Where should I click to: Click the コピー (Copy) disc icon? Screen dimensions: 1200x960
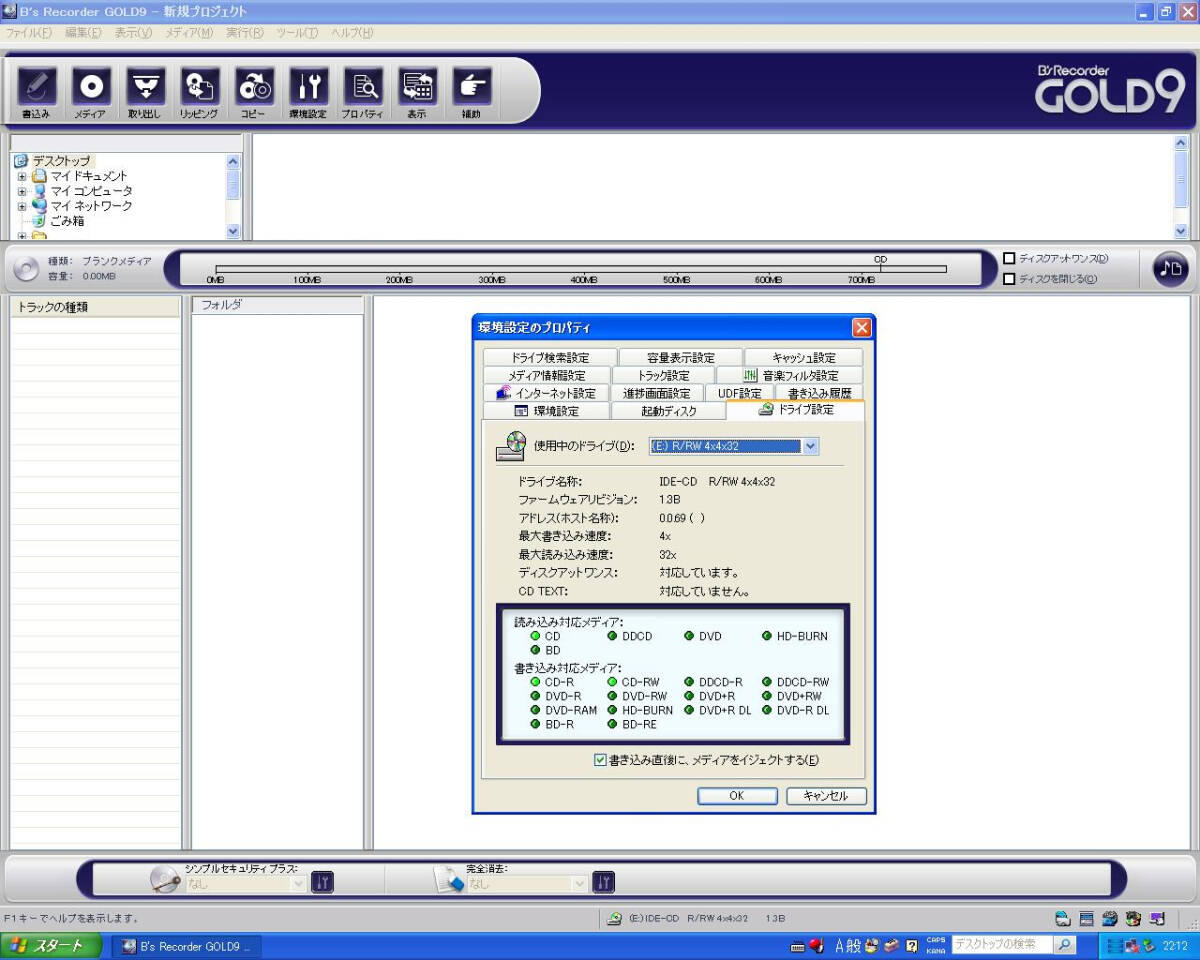click(253, 87)
